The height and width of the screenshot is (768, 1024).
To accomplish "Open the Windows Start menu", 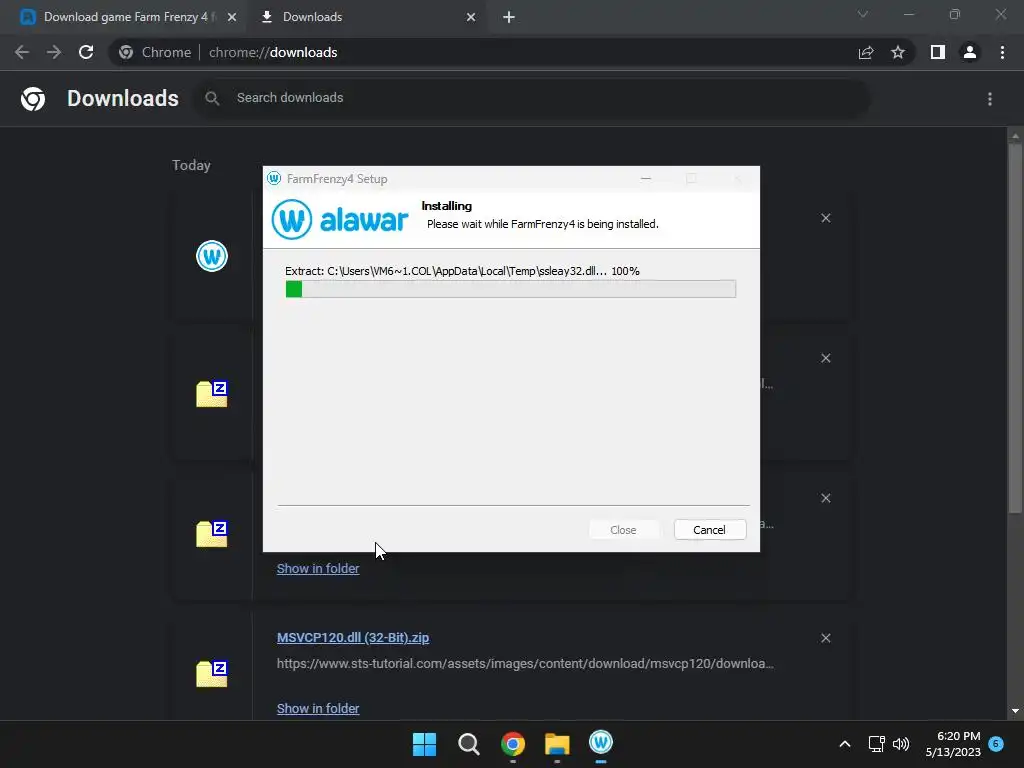I will [424, 744].
